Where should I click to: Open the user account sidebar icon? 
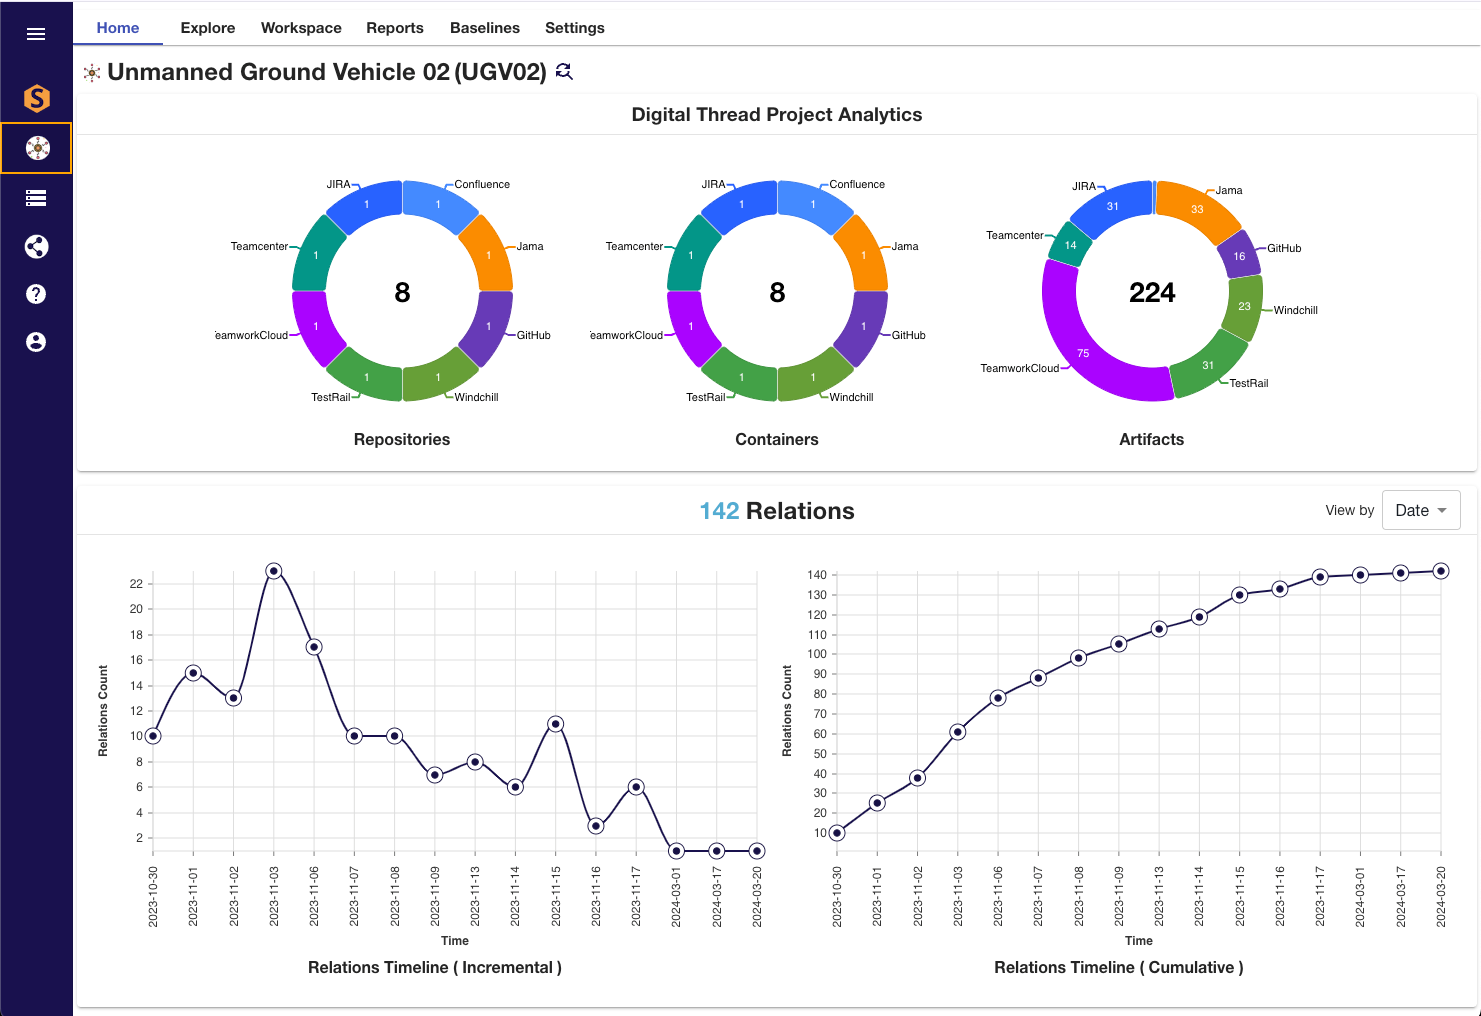[x=36, y=342]
